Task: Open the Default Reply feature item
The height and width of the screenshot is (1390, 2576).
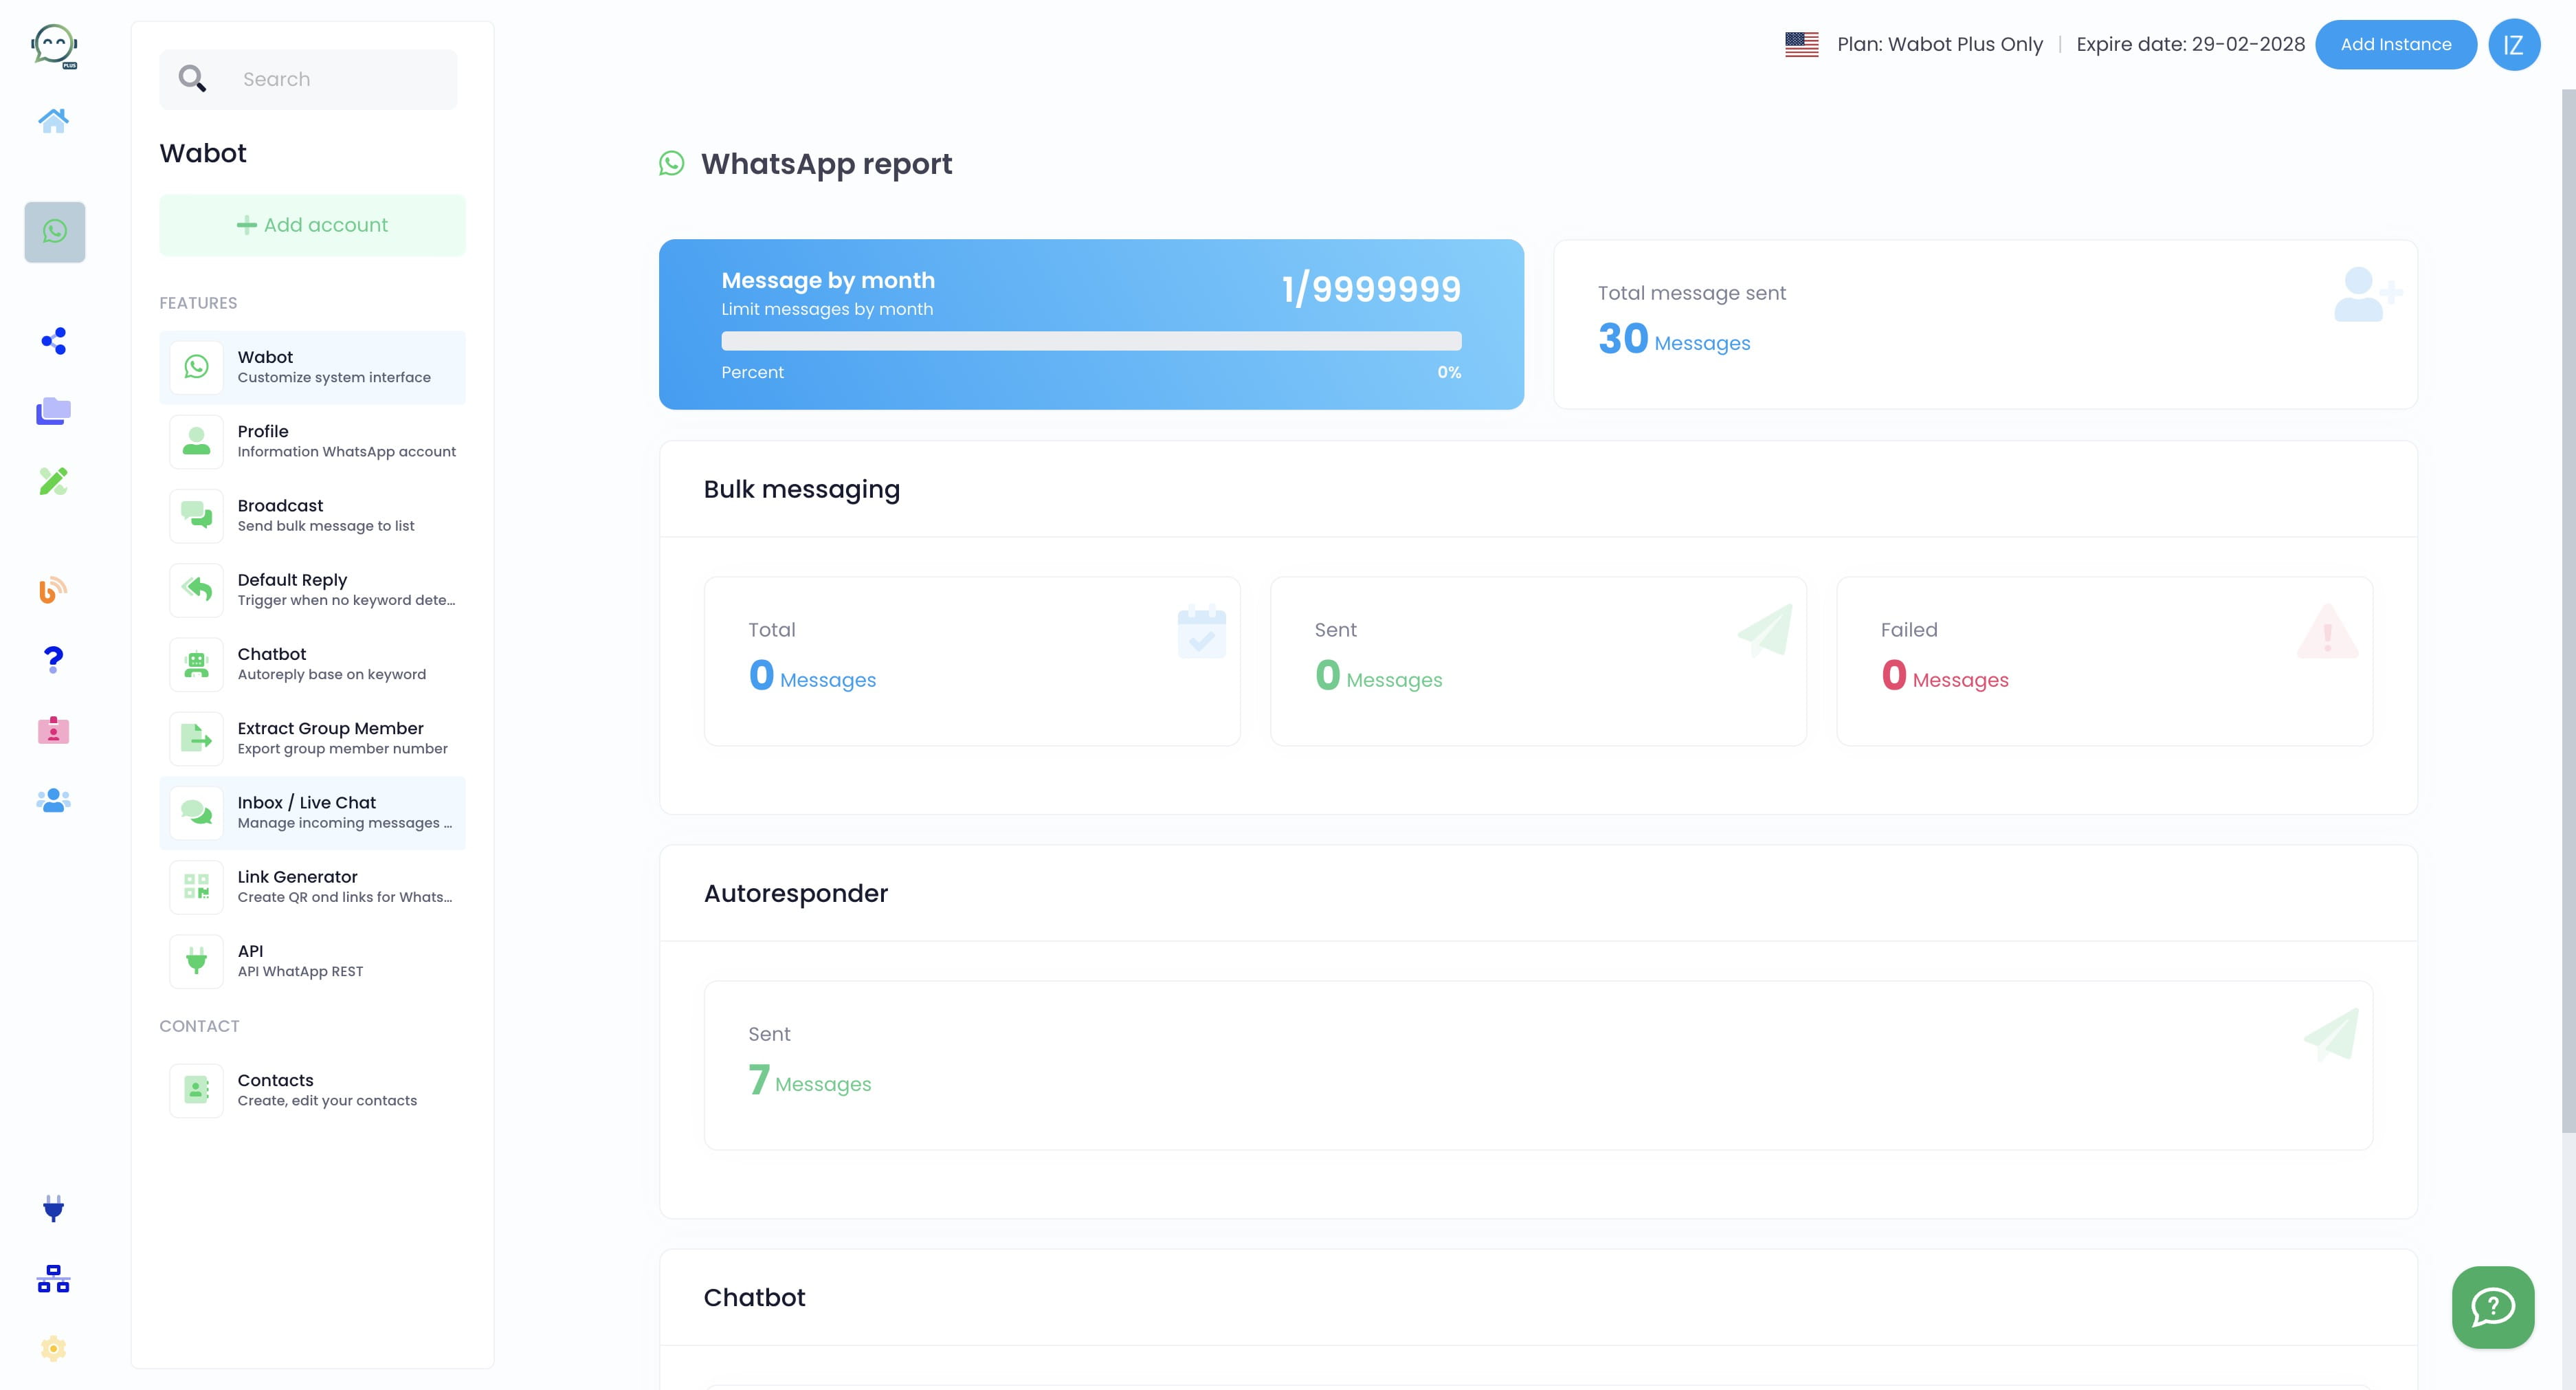Action: pyautogui.click(x=312, y=590)
